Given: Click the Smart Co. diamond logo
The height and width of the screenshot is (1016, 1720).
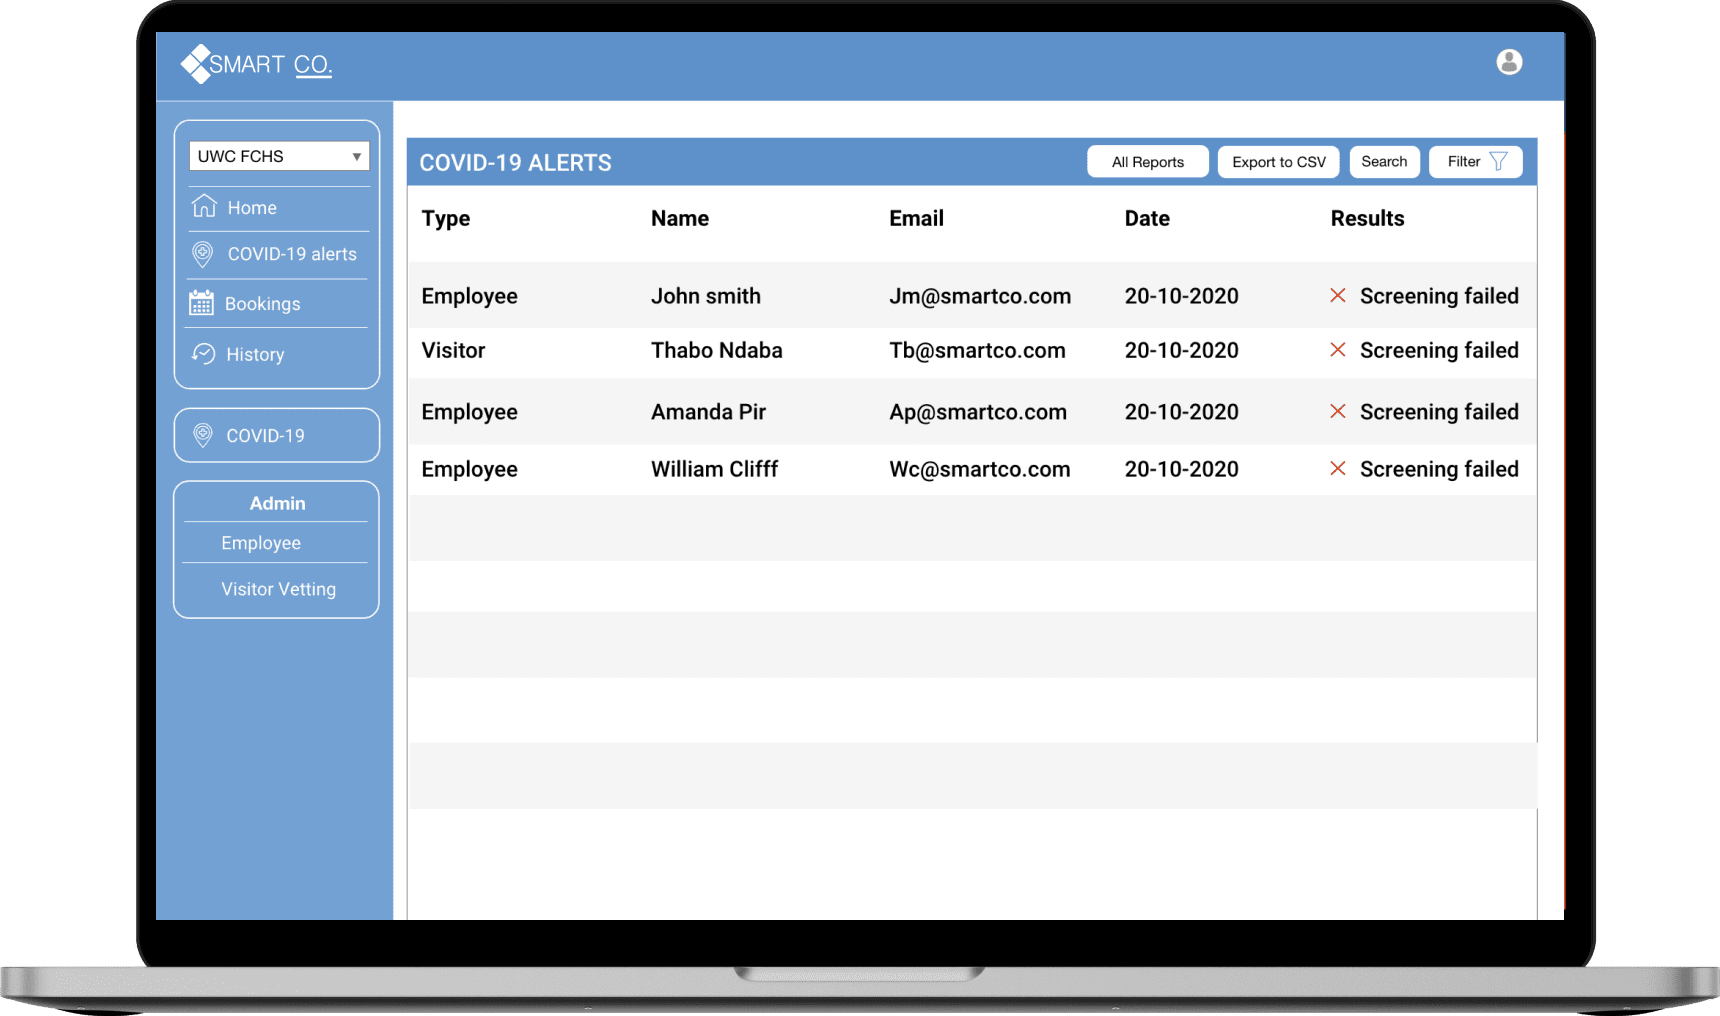Looking at the screenshot, I should (196, 64).
